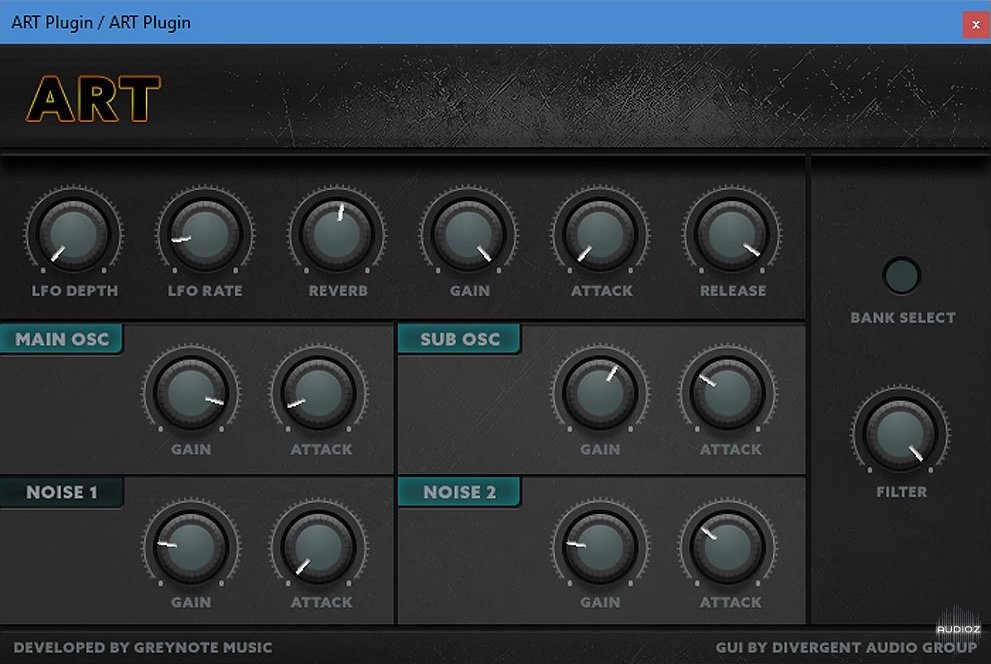The image size is (991, 664).
Task: Click the Noise 1 Gain knob
Action: pyautogui.click(x=190, y=546)
